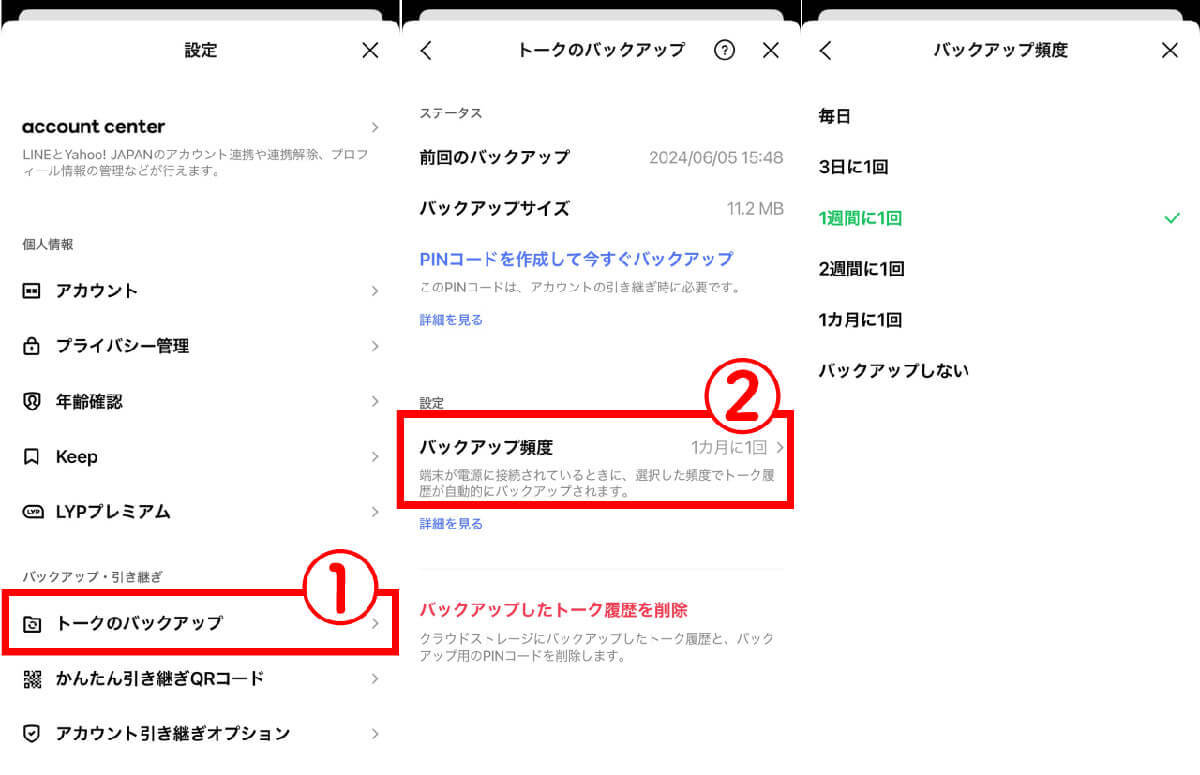Tap PINコードを作成して今すぐバックアップ link
Screen dimensions: 1200x775
tap(576, 259)
